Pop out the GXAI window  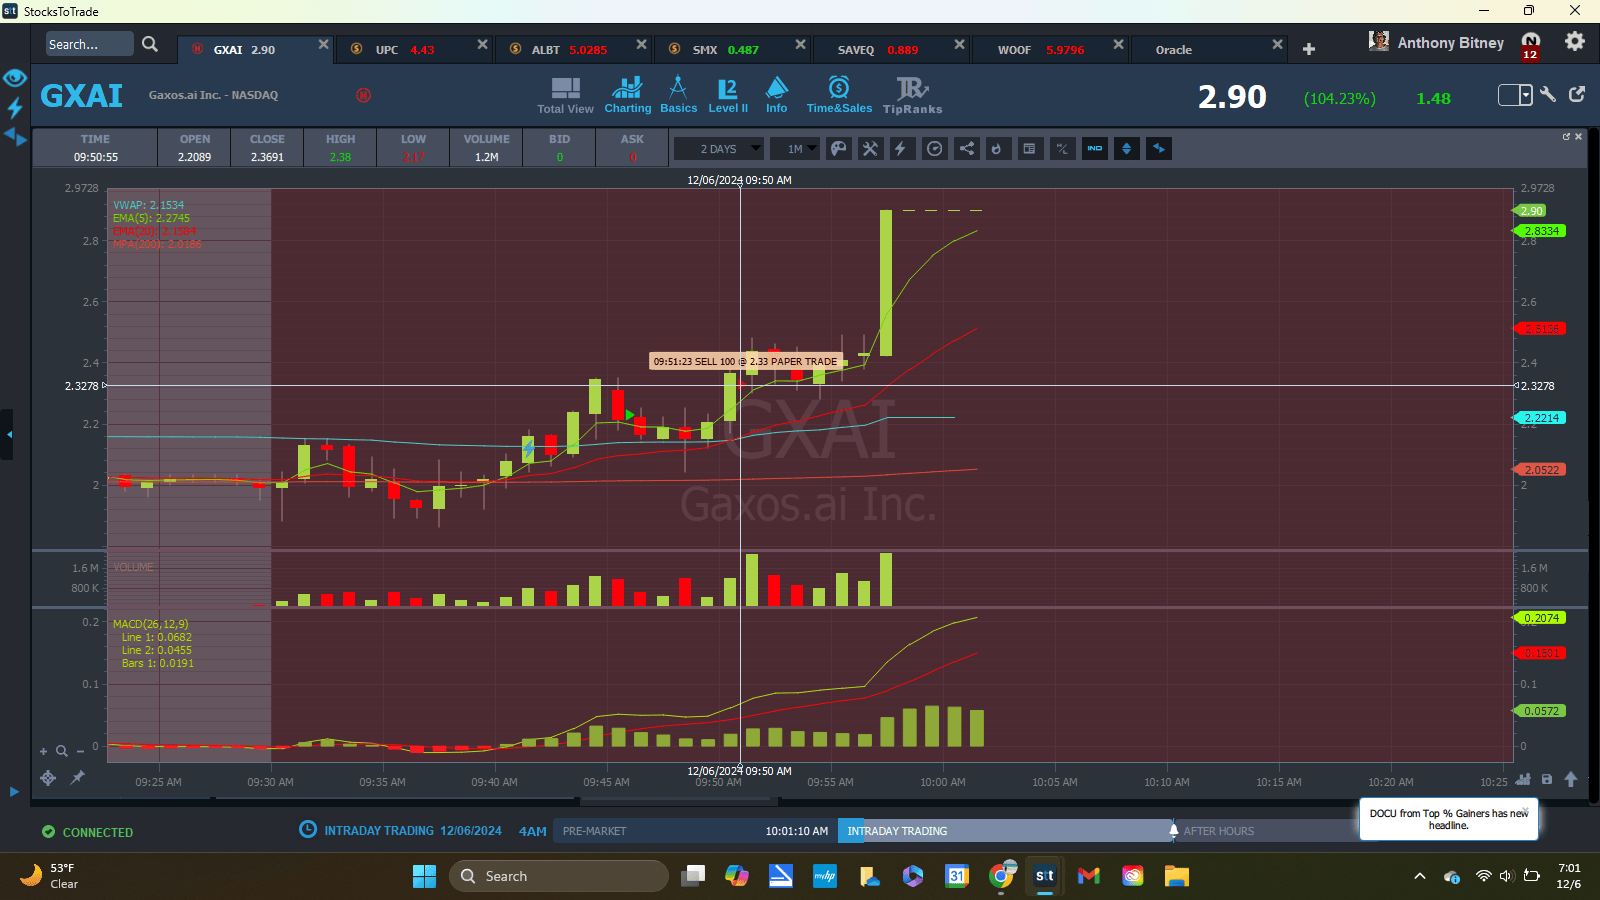tap(1577, 94)
